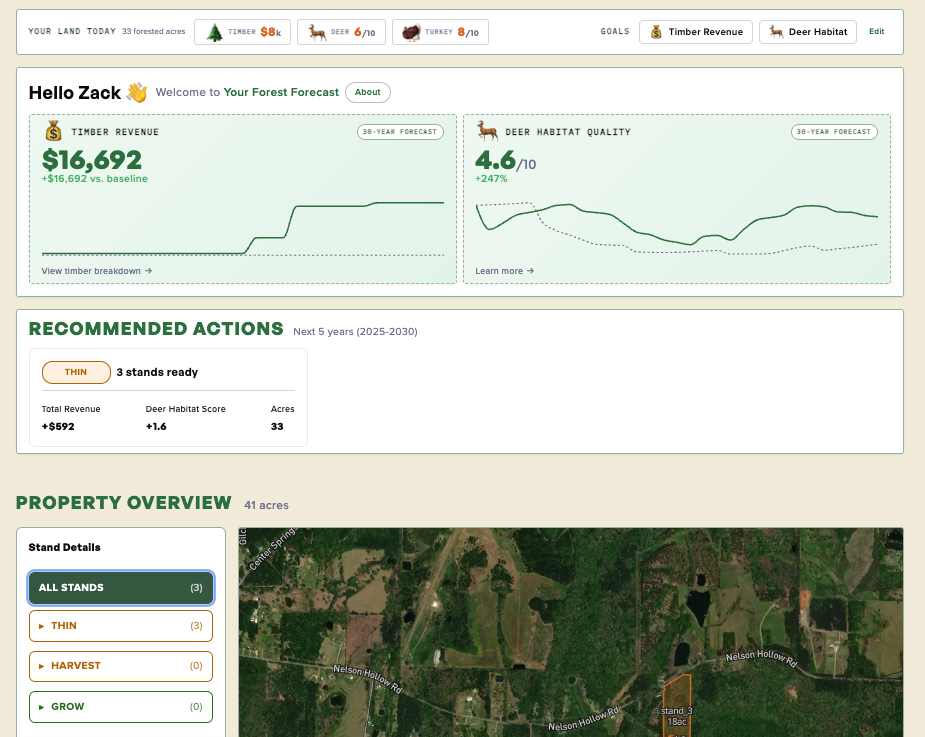Click the timber tree icon in the top bar

coord(214,31)
